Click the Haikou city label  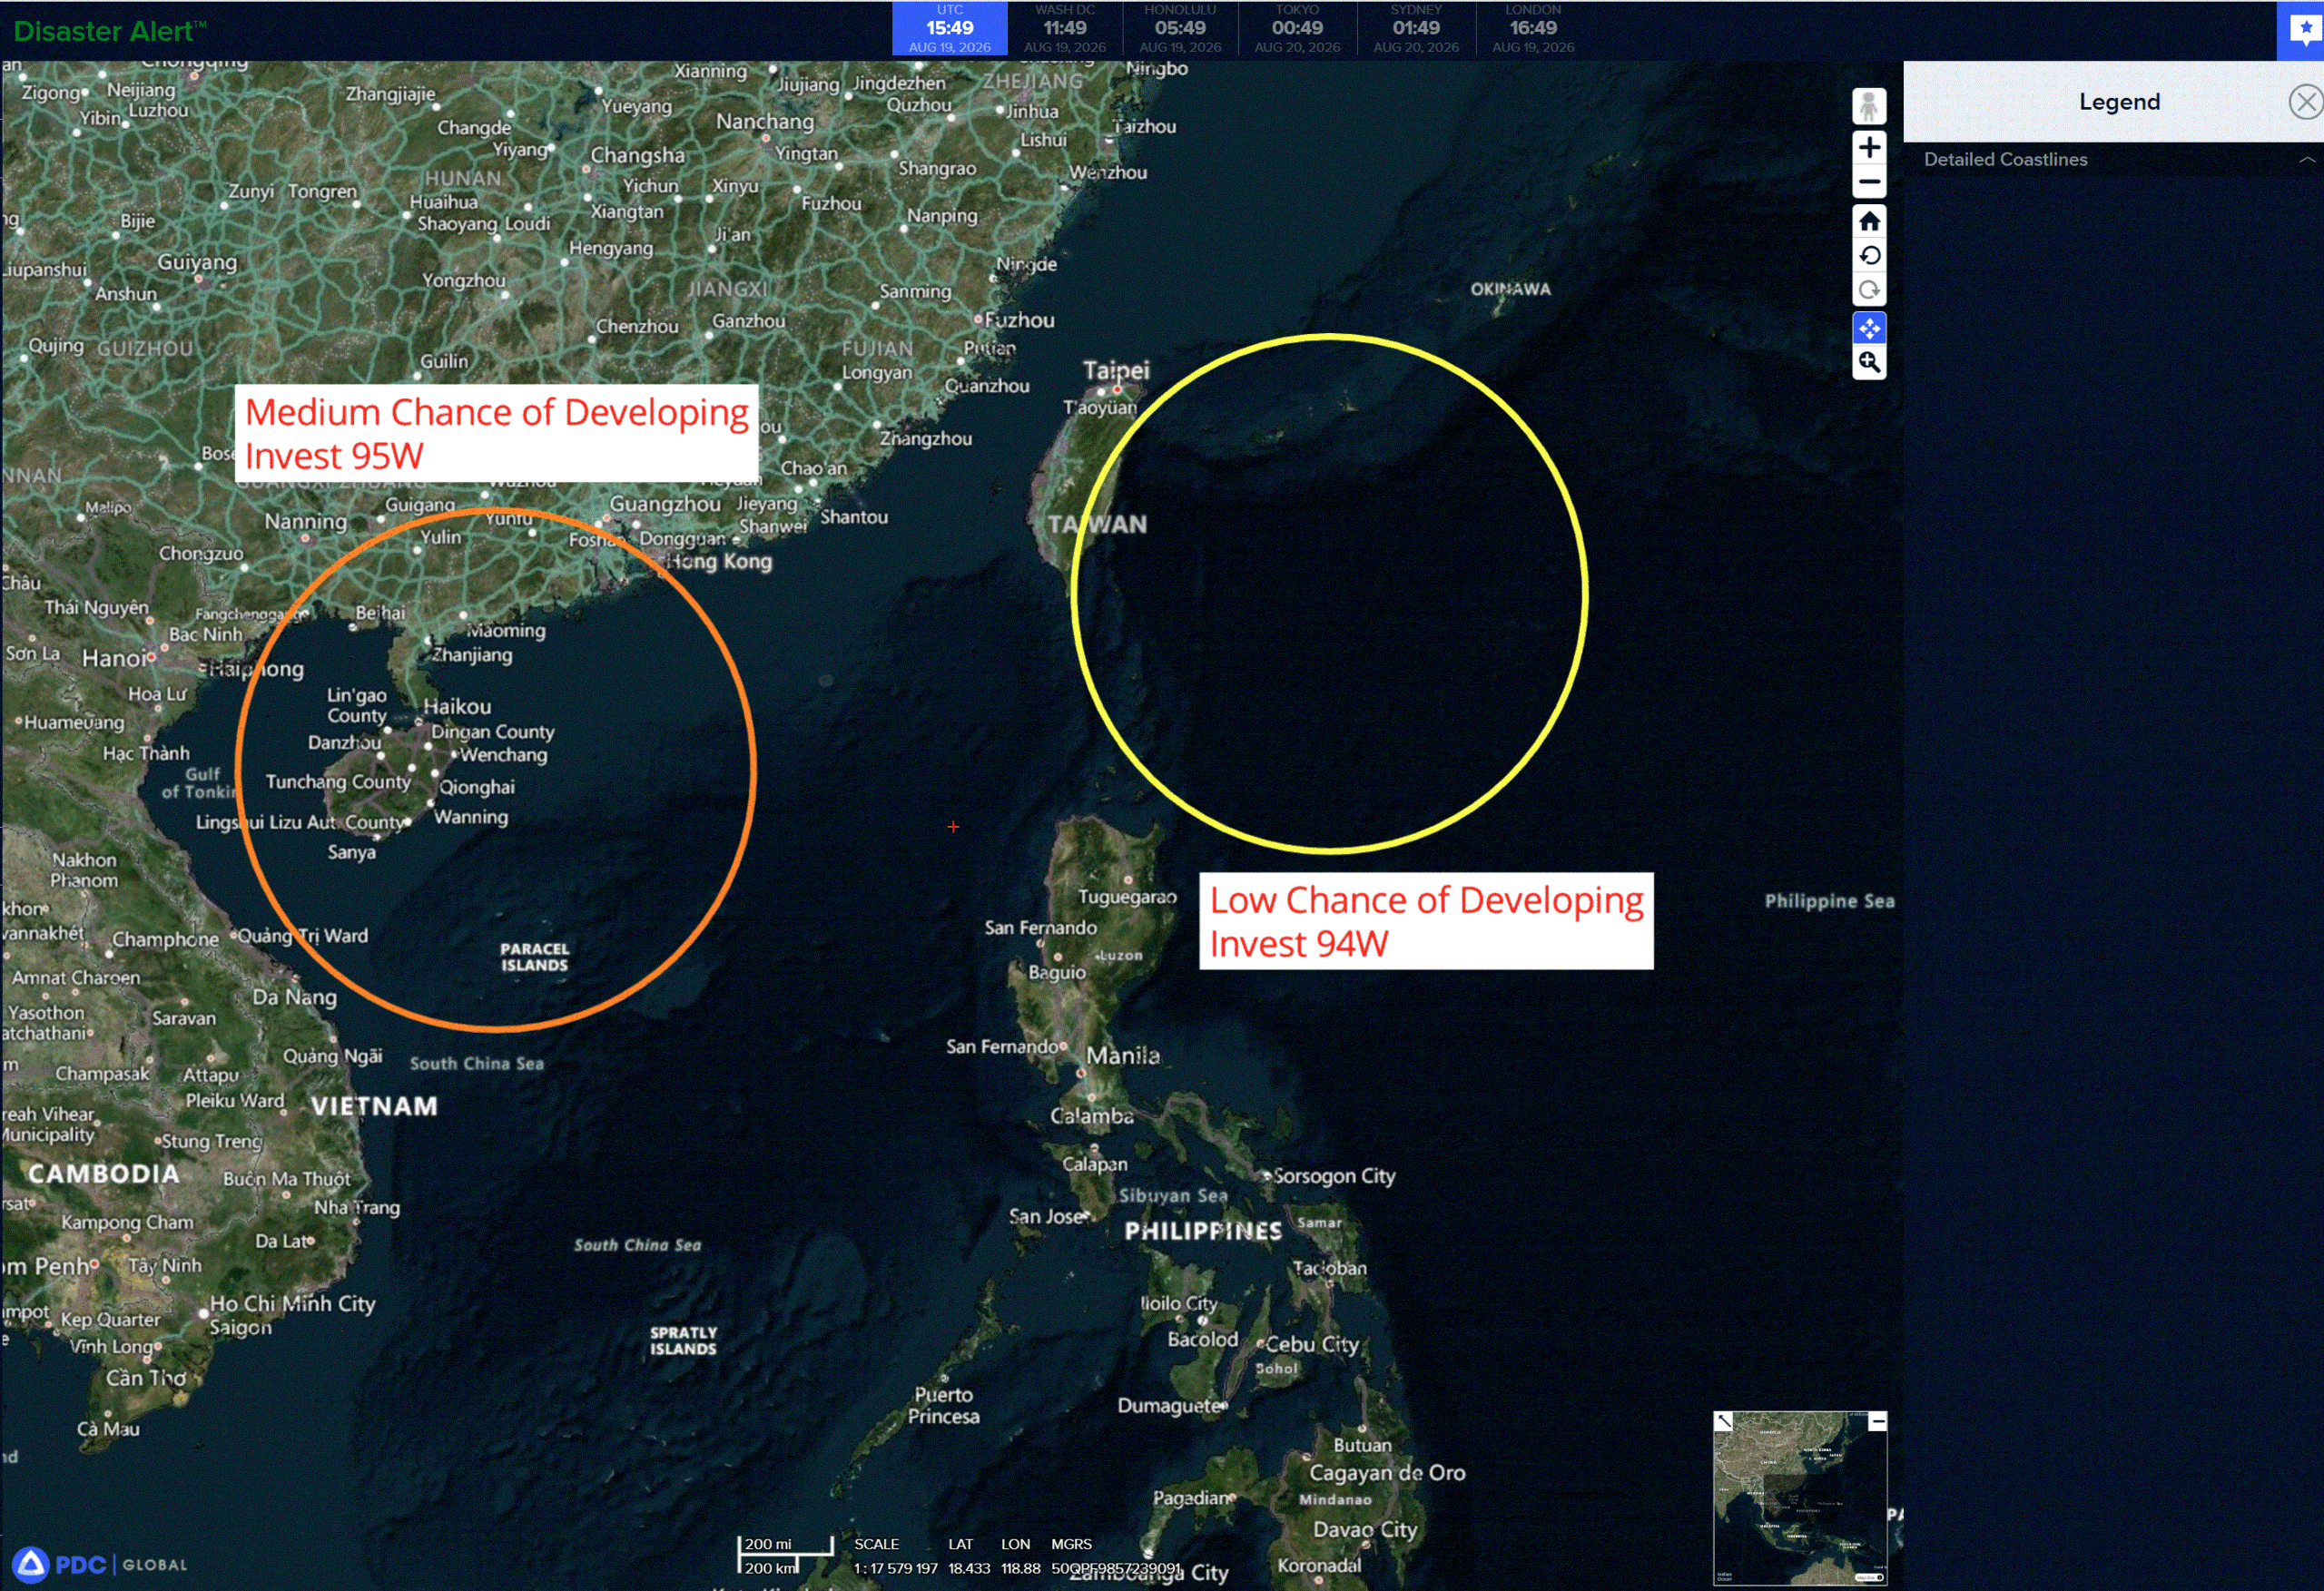457,706
